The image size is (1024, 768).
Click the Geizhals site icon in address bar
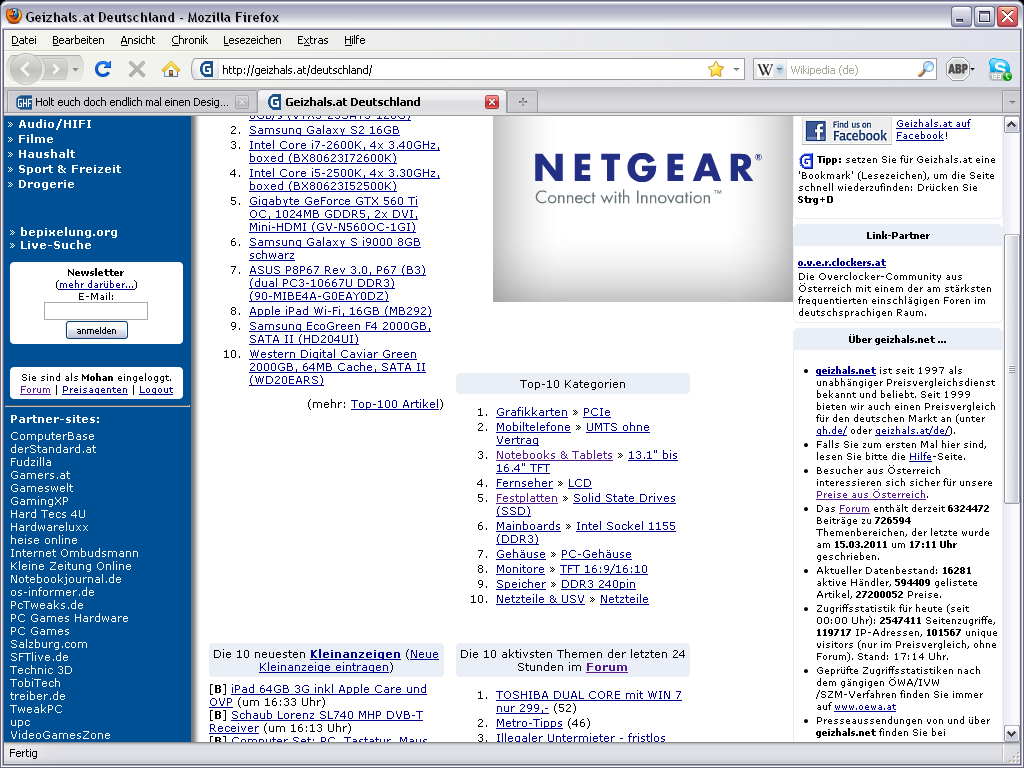(x=206, y=69)
